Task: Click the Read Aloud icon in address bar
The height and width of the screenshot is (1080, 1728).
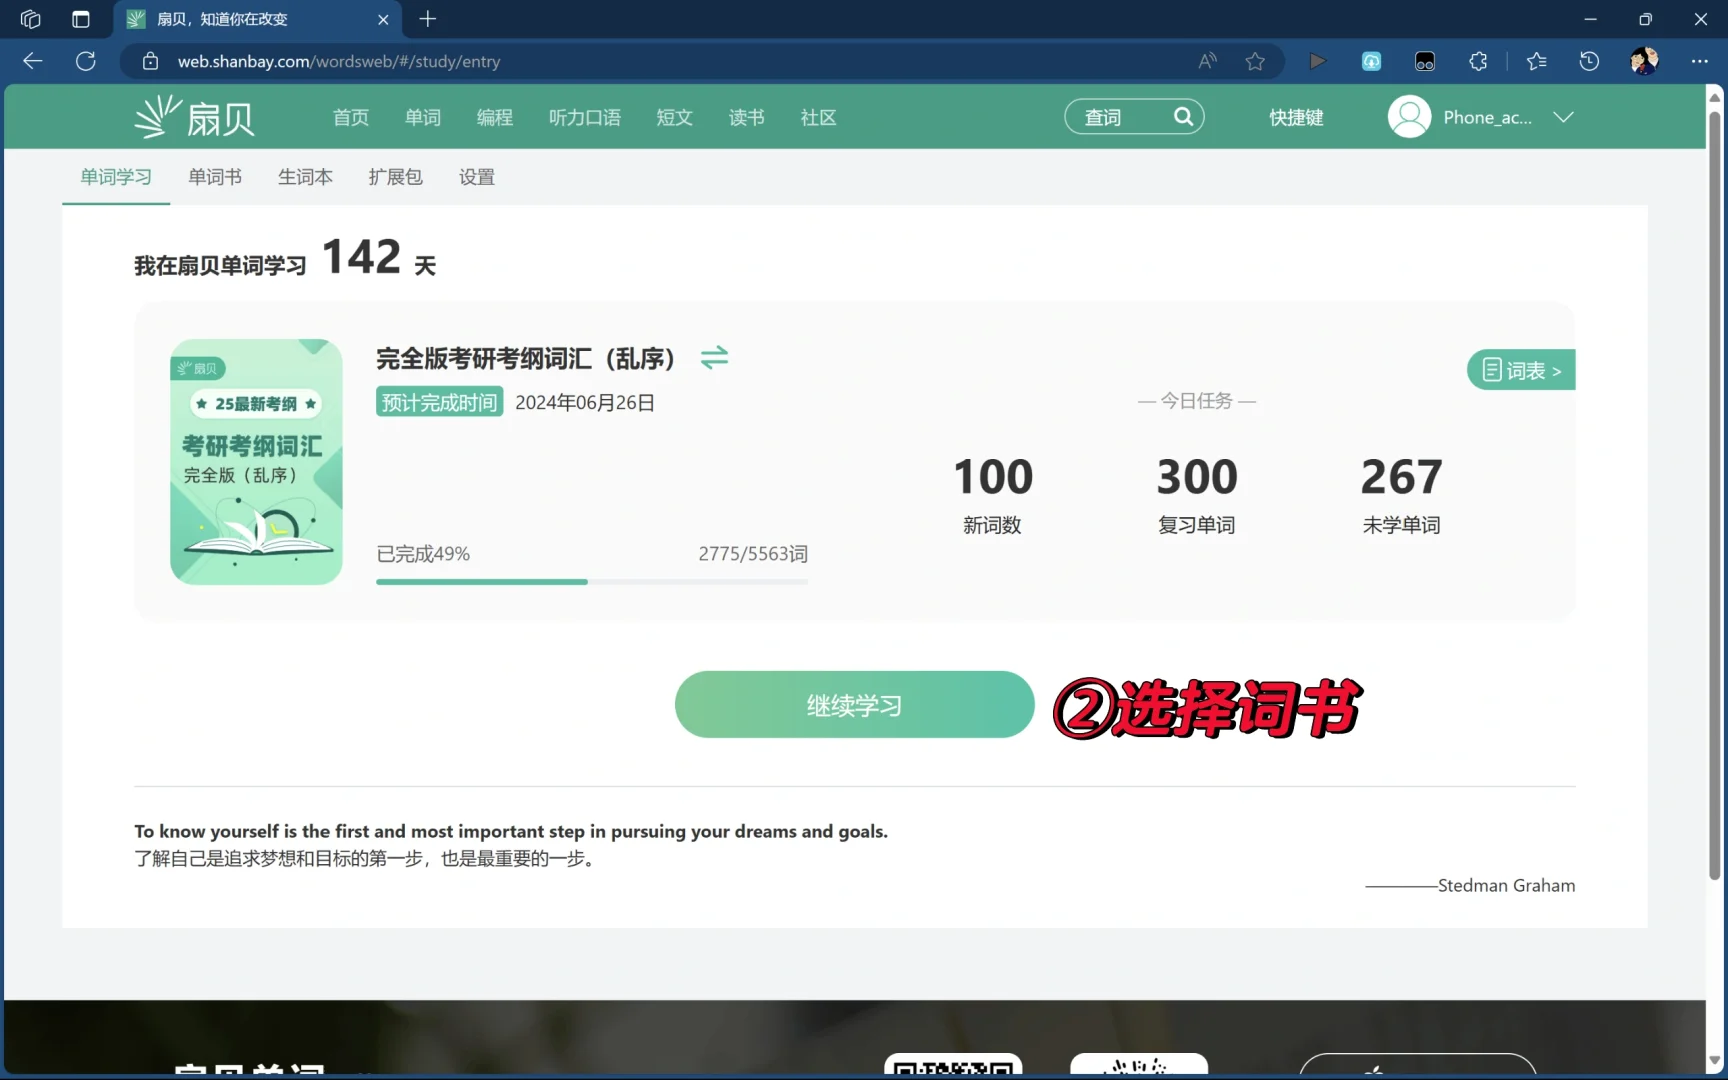Action: tap(1206, 61)
